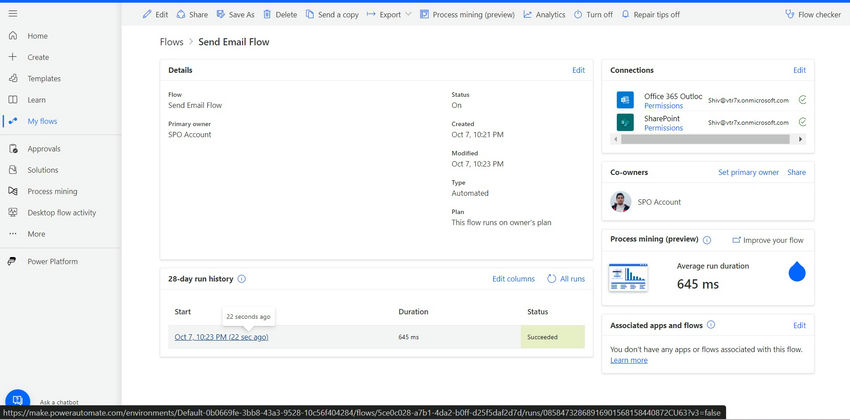Click Share in the toolbar
This screenshot has width=850, height=420.
192,15
